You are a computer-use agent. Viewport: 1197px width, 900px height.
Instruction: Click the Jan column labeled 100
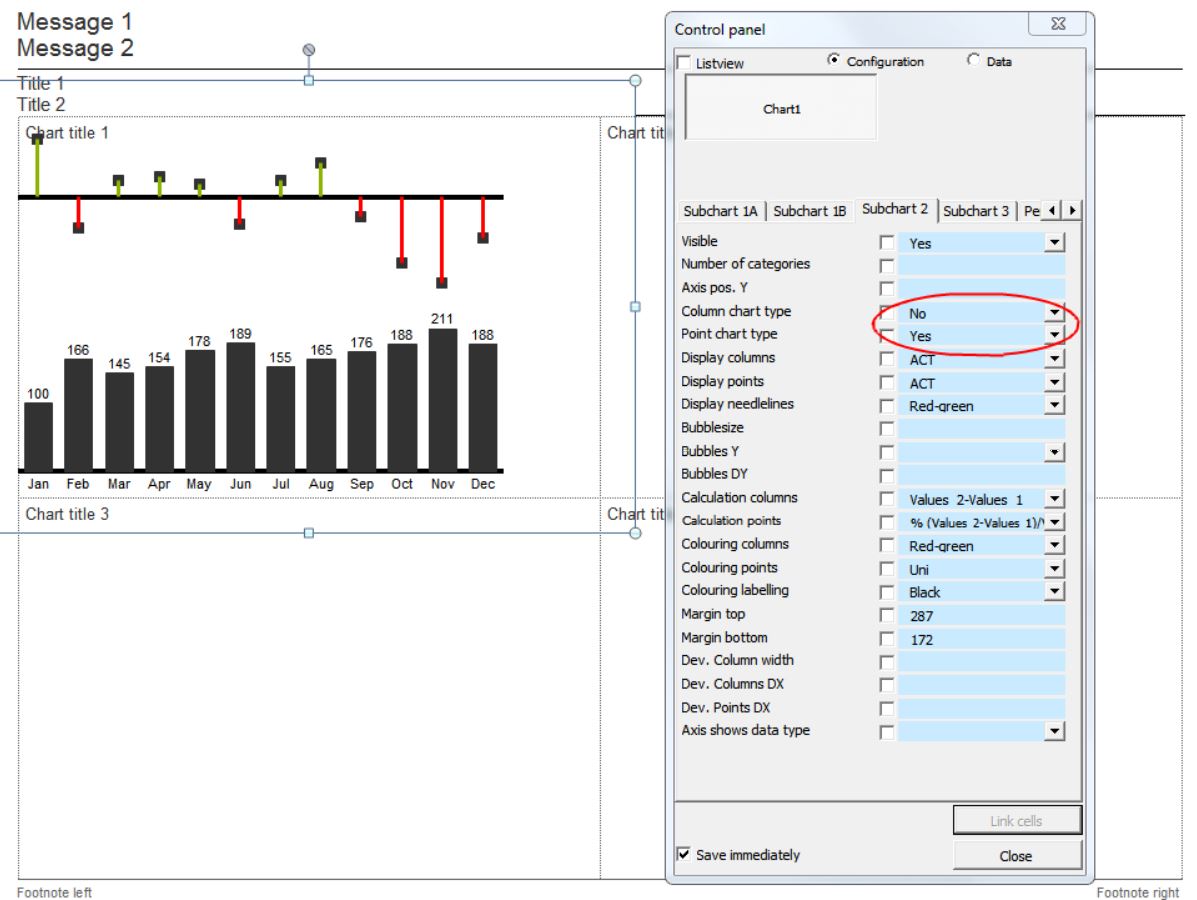(38, 435)
